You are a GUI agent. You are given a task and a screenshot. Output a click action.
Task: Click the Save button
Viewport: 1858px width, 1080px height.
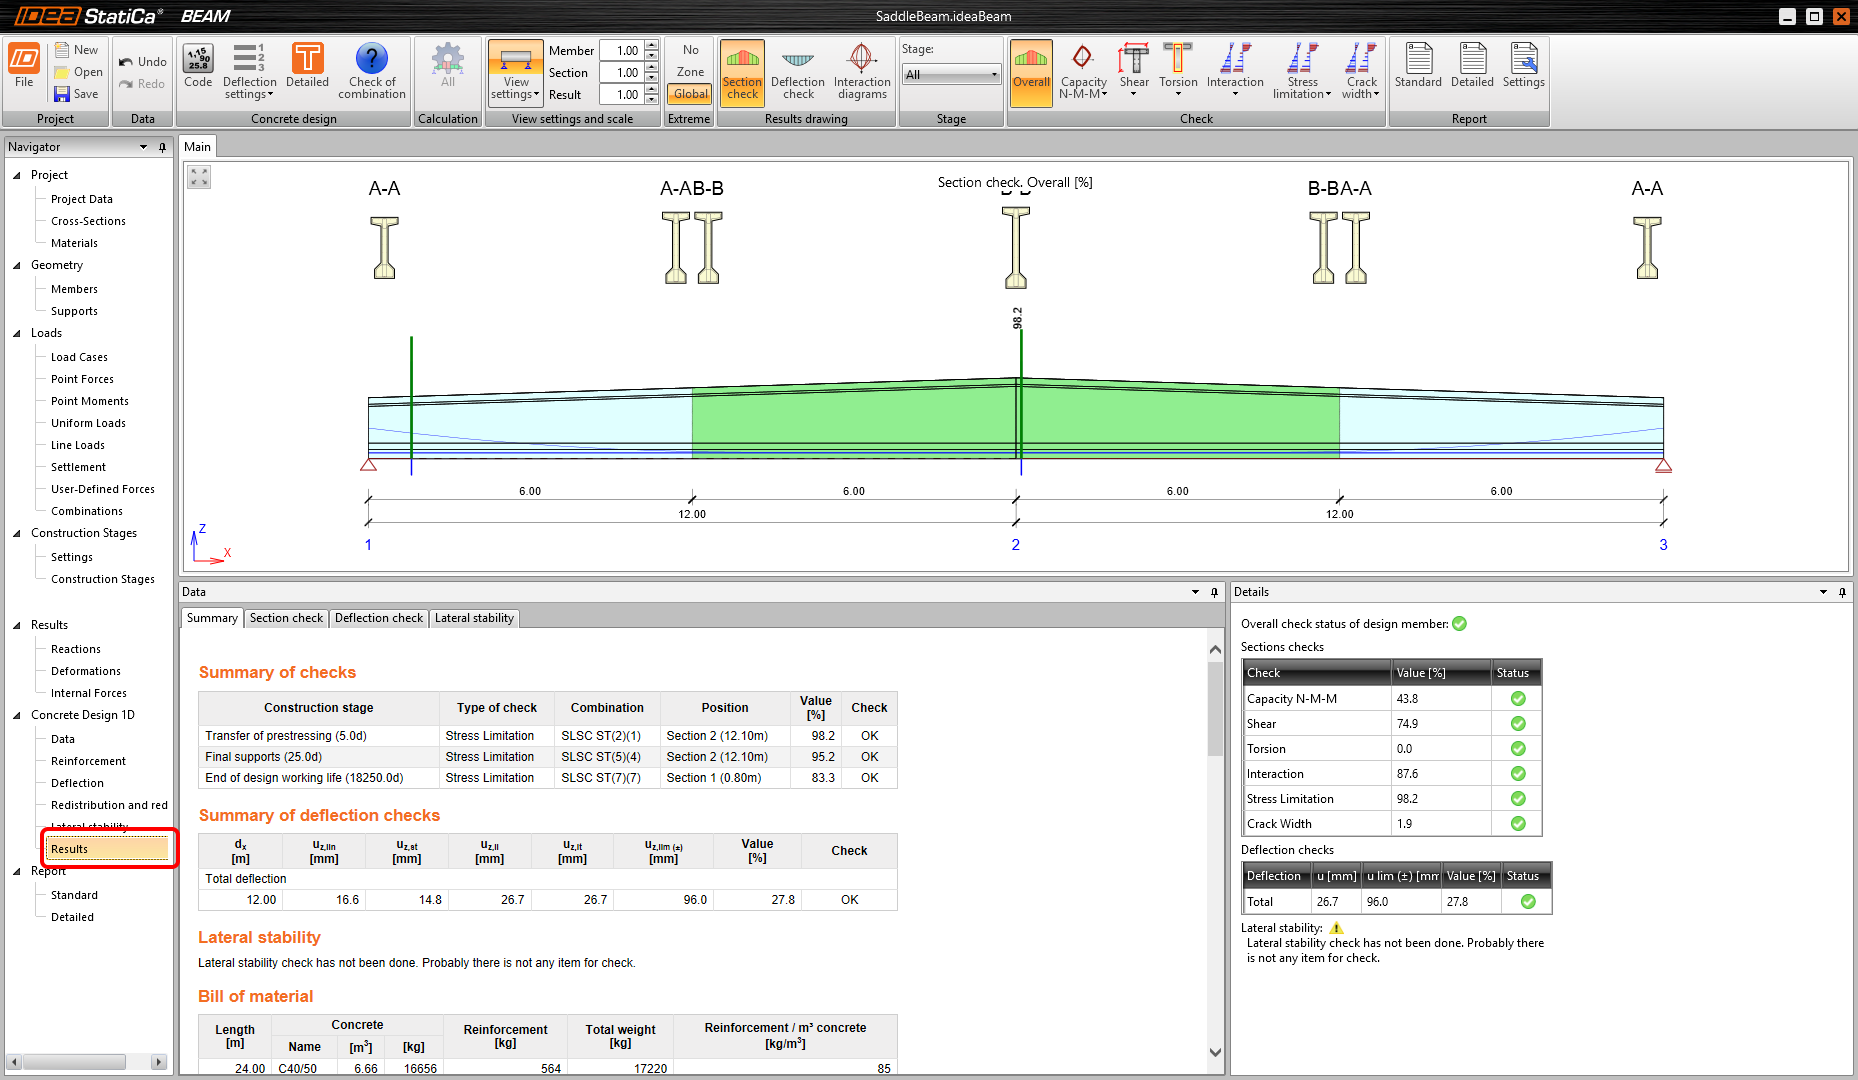click(77, 94)
